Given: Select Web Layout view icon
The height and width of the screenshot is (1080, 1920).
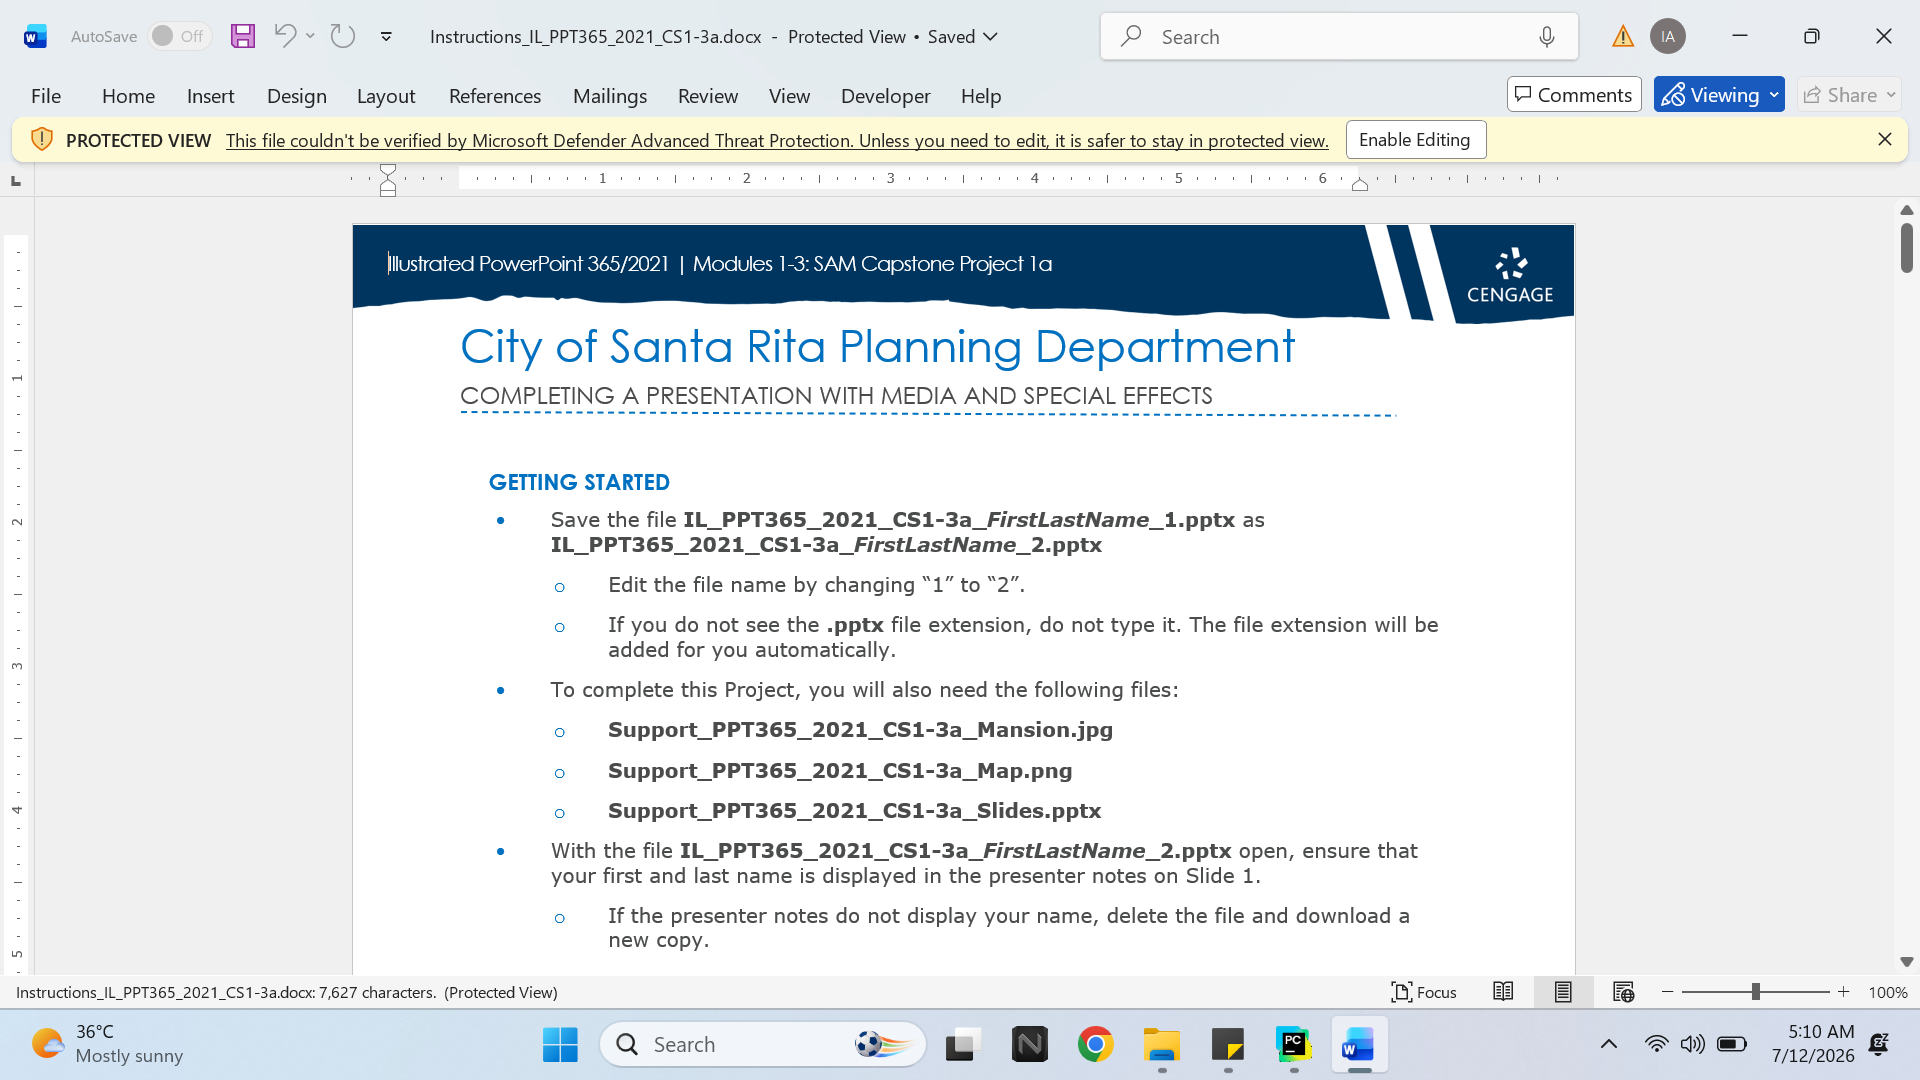Looking at the screenshot, I should (x=1623, y=992).
